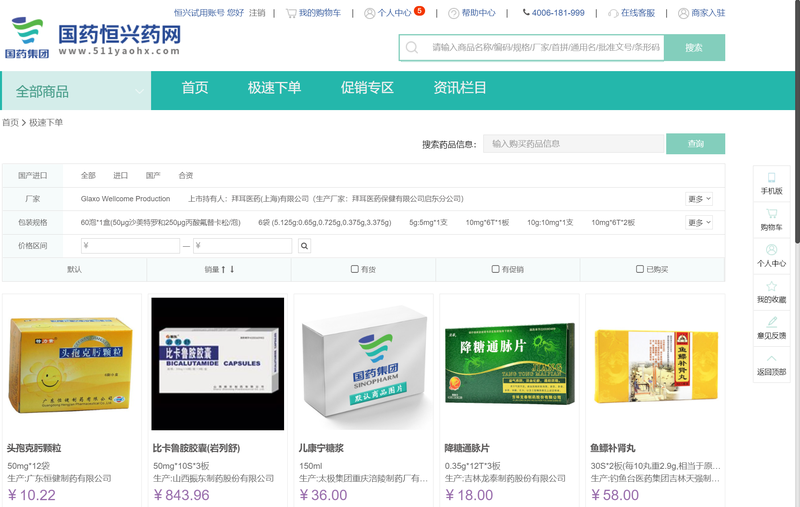Filter by 10mg*6T*1板 package spec
This screenshot has width=800, height=507.
point(487,222)
